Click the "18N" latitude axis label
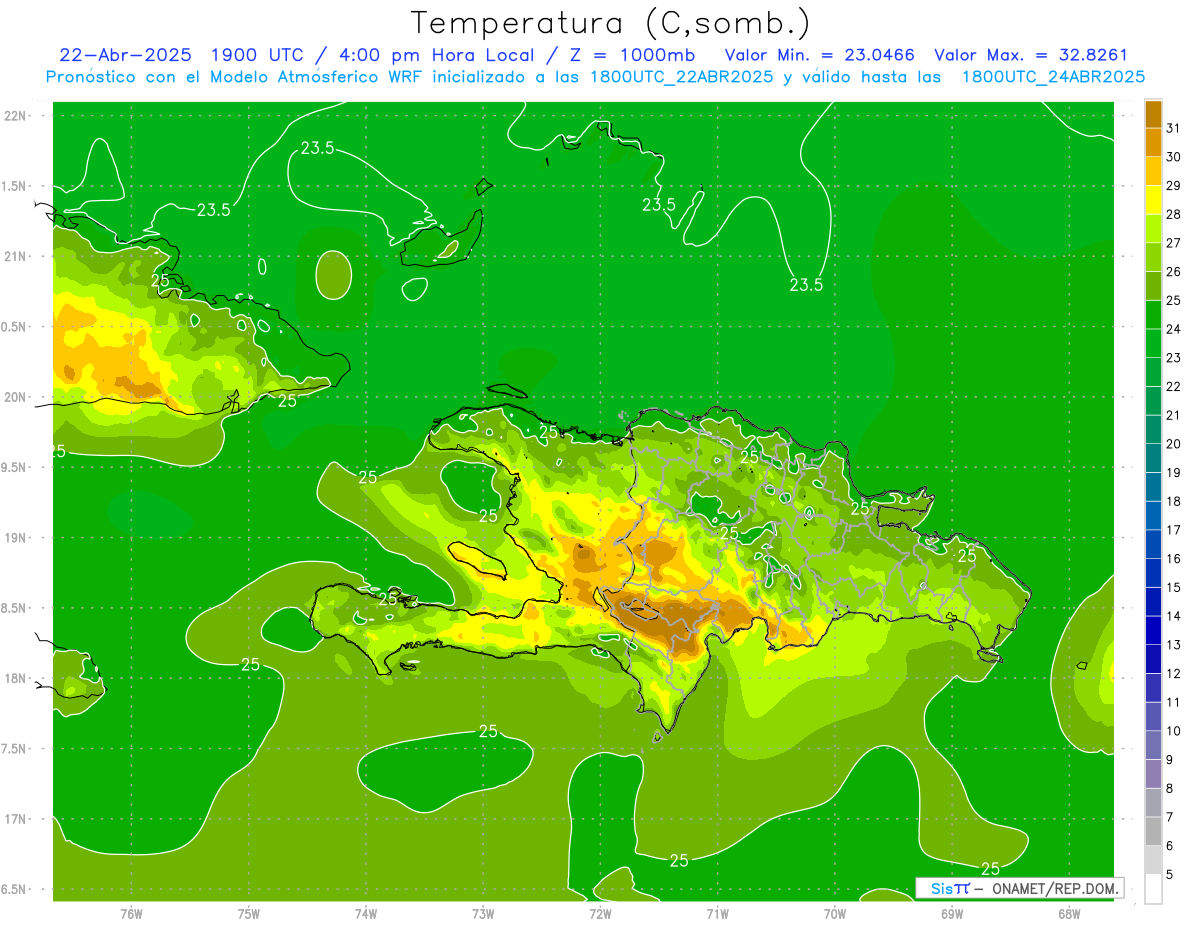This screenshot has height=927, width=1200. tap(14, 678)
